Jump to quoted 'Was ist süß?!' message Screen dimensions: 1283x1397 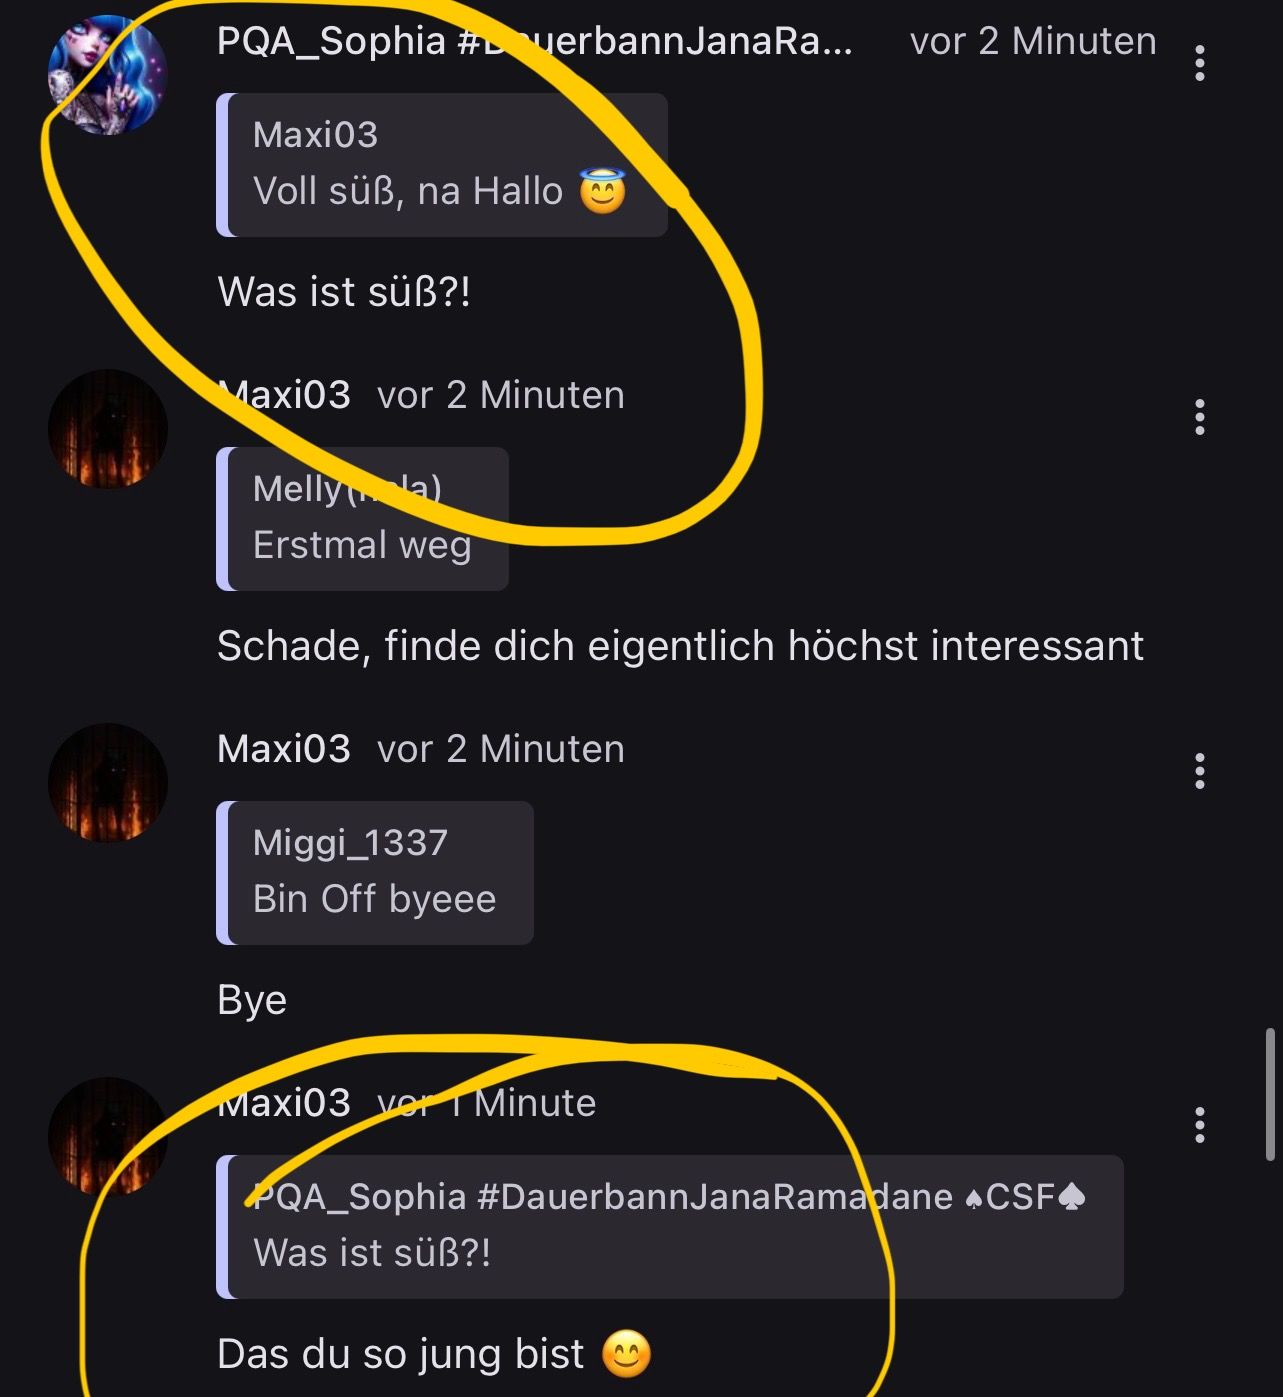670,1227
